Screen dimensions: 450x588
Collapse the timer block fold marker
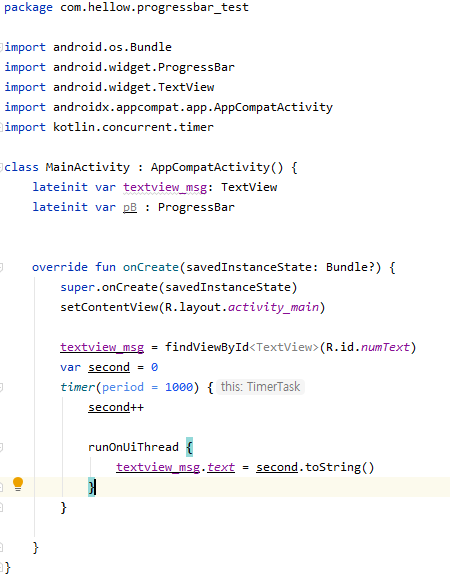click(x=1, y=387)
